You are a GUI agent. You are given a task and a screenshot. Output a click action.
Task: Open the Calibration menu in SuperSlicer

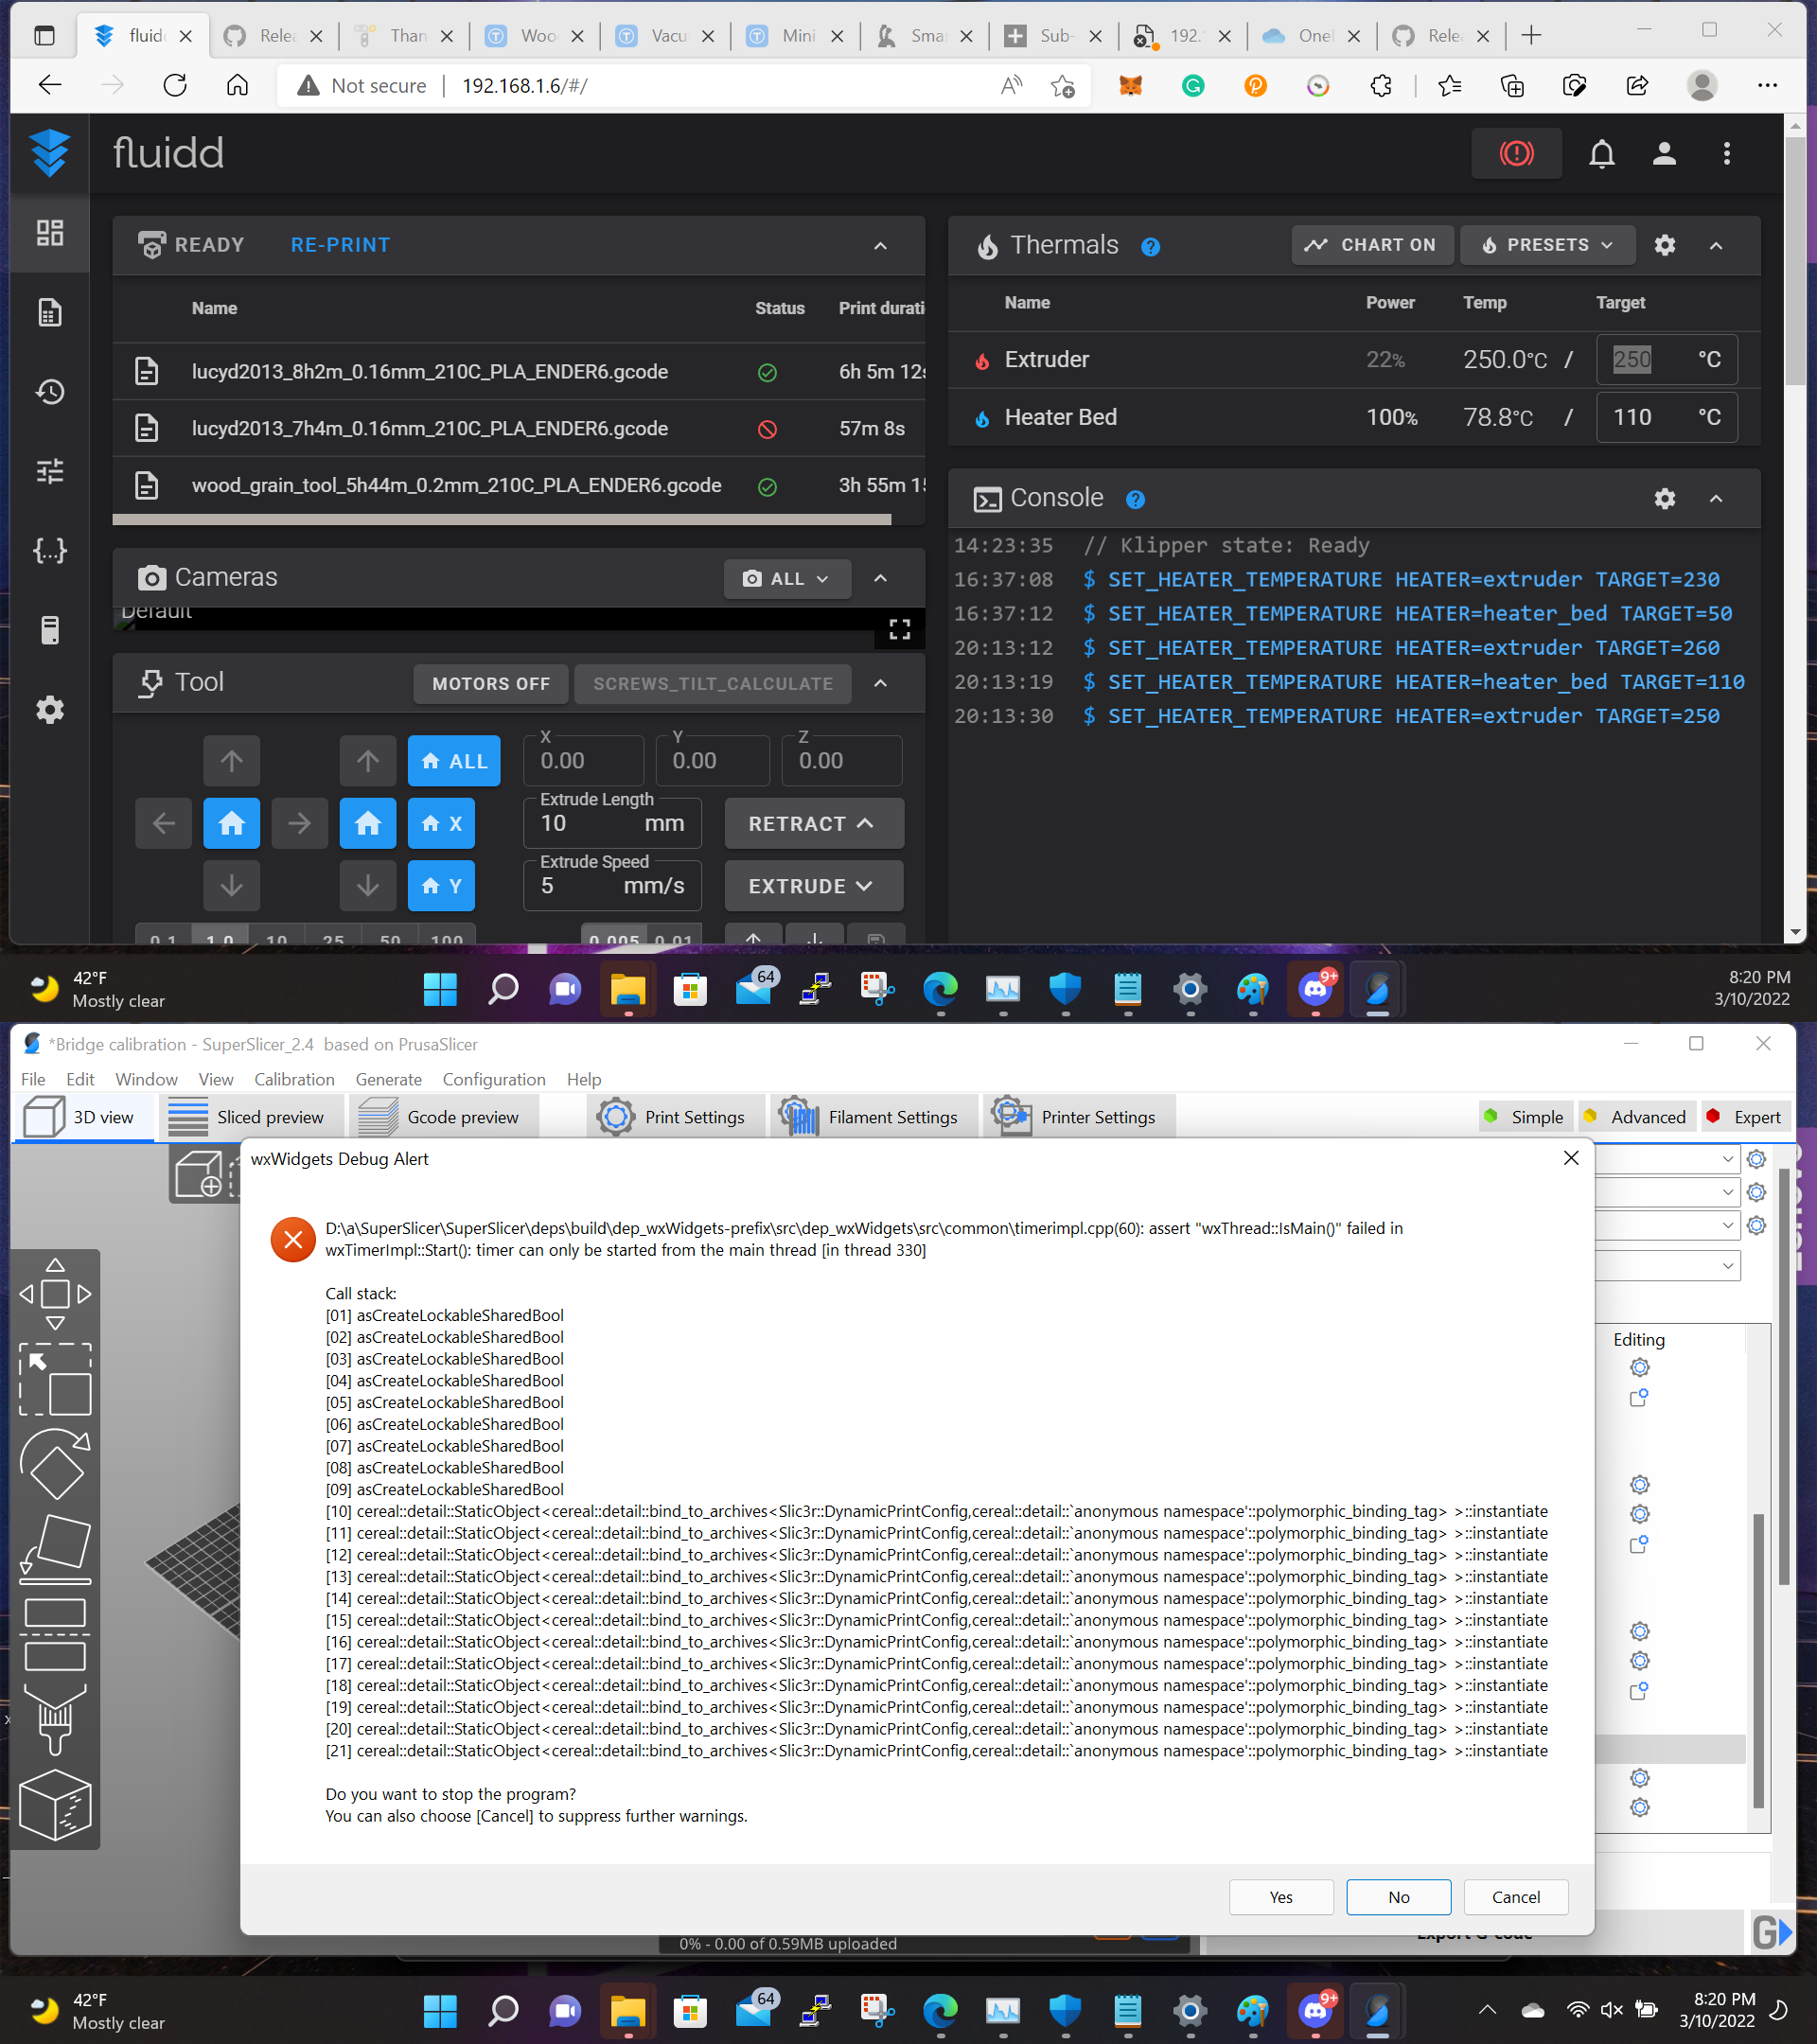point(293,1079)
